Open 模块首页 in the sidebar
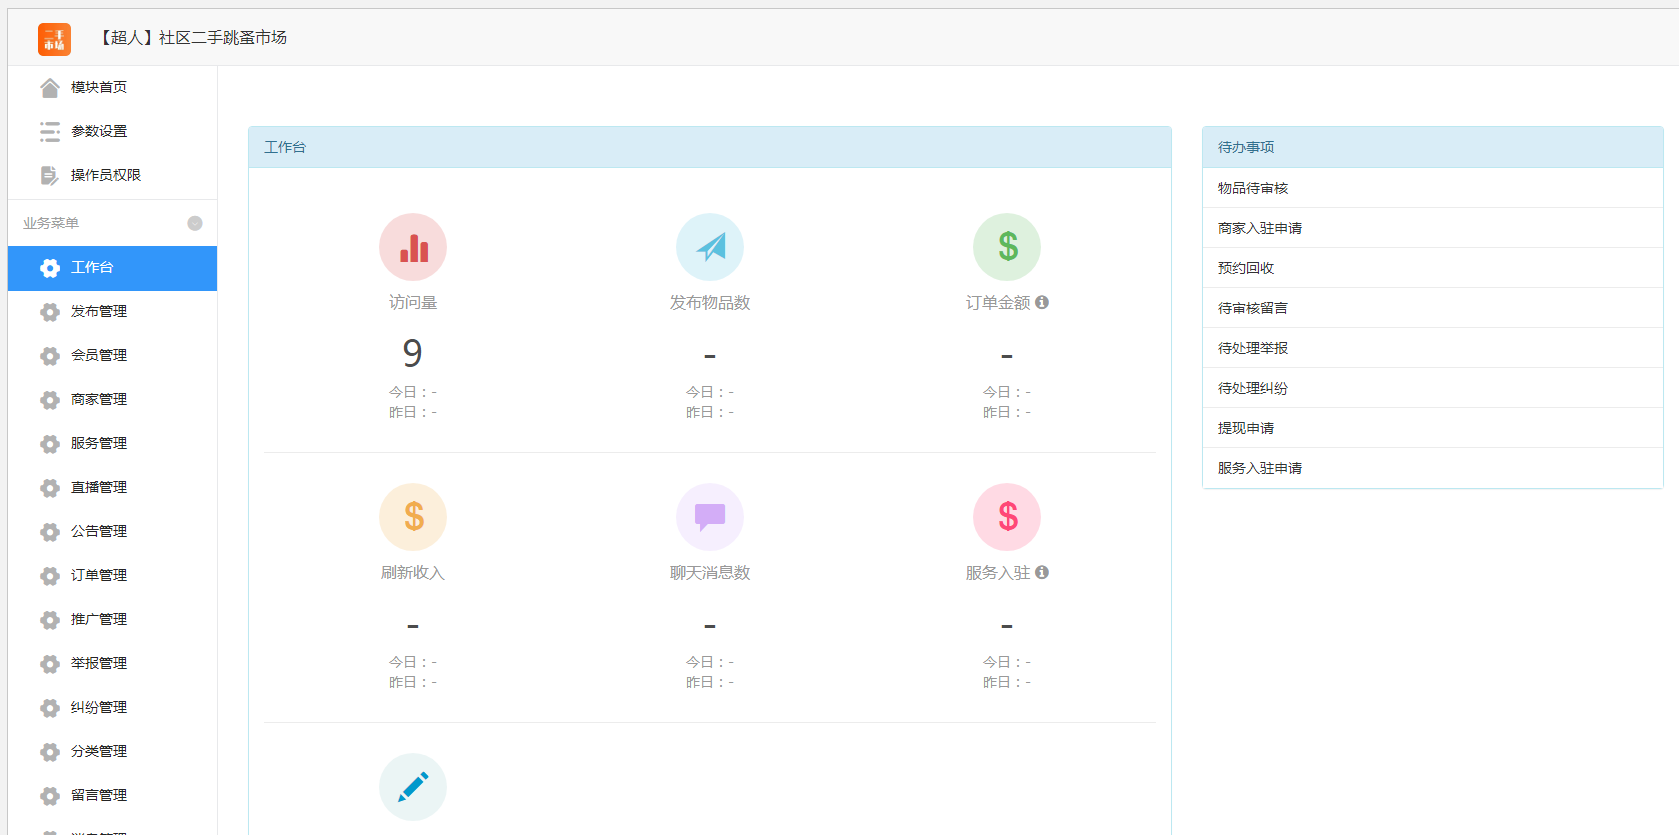Image resolution: width=1679 pixels, height=835 pixels. click(x=112, y=88)
